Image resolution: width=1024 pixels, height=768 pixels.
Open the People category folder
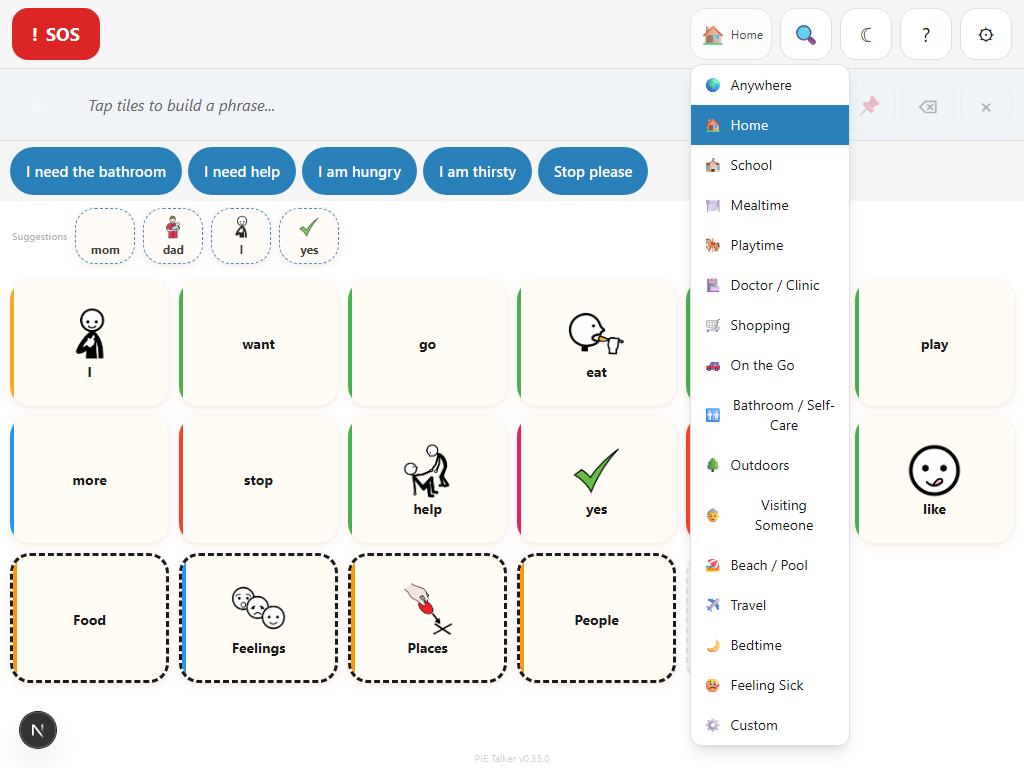[597, 618]
